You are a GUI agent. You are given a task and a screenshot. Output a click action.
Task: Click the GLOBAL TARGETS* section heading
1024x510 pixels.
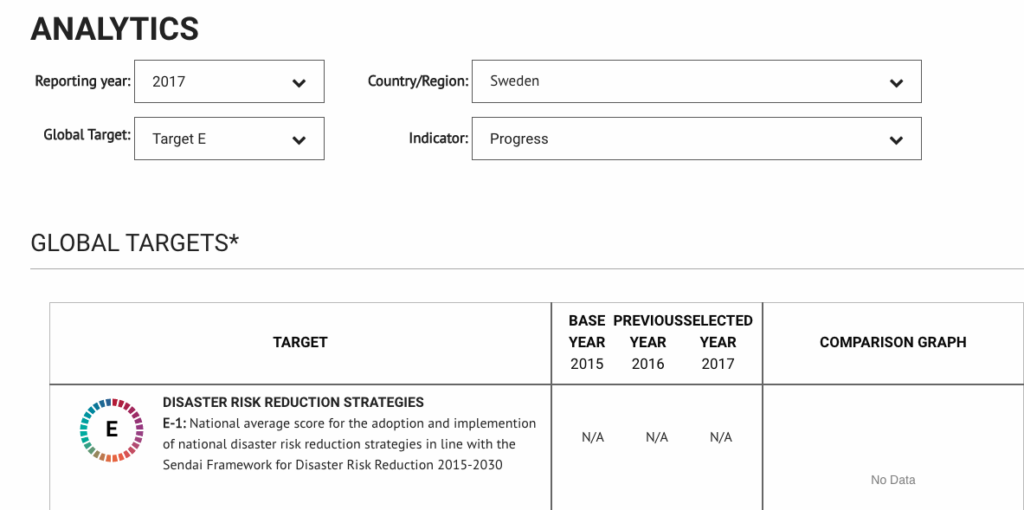135,243
